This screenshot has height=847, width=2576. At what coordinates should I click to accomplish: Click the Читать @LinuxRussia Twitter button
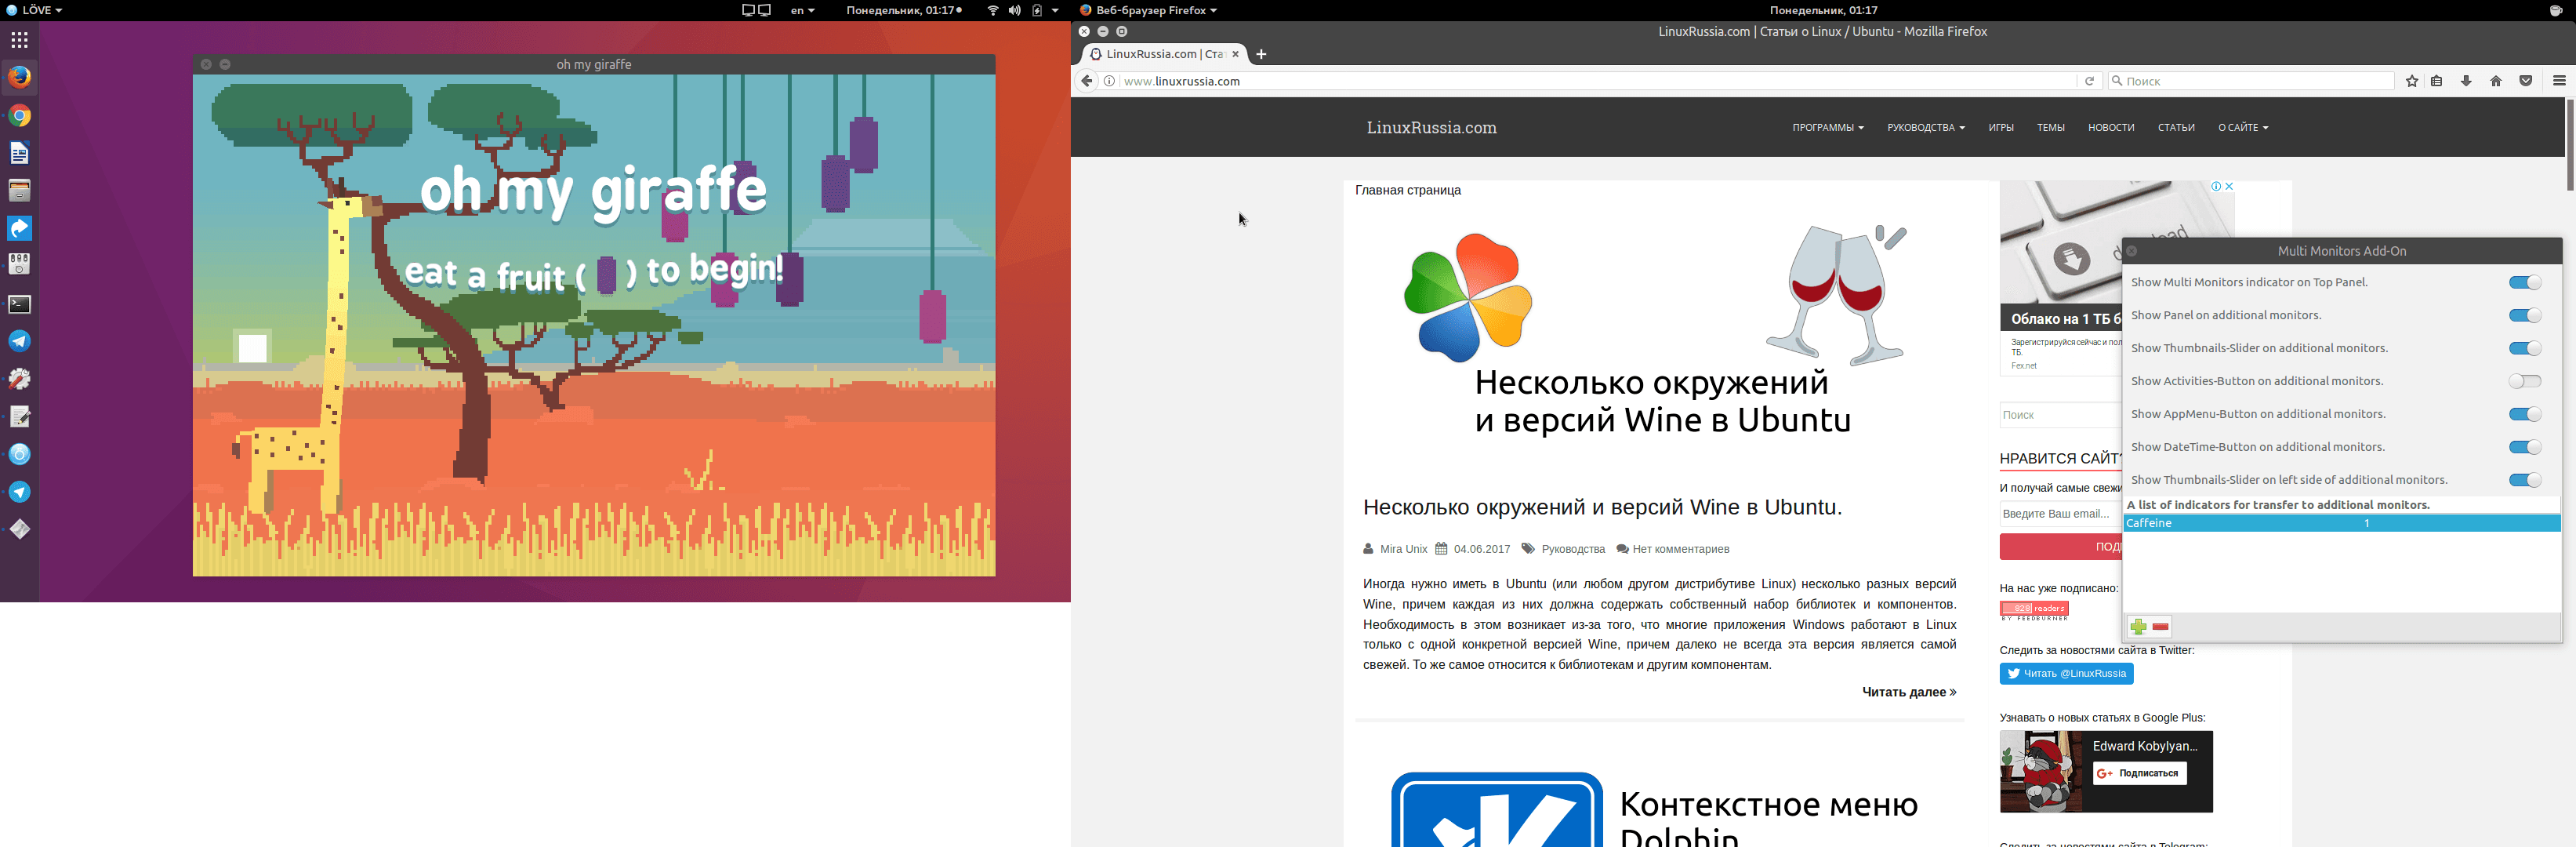tap(2066, 674)
